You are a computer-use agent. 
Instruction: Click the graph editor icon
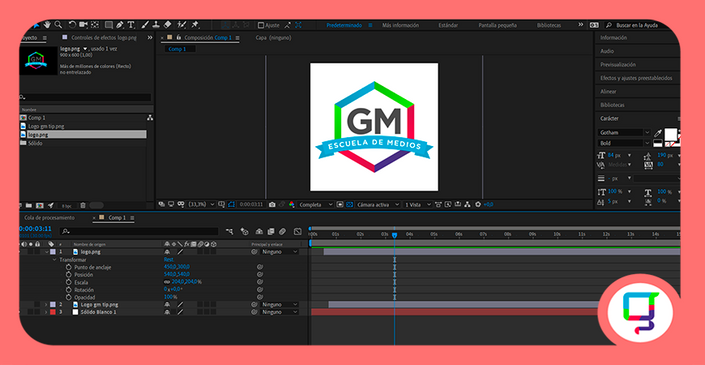[x=298, y=231]
